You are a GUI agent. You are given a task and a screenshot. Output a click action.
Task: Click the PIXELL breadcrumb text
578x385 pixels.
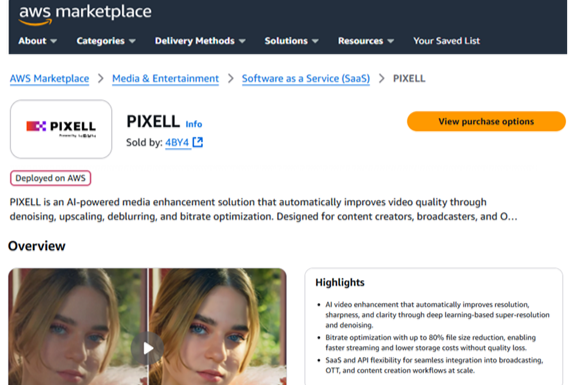pos(409,79)
